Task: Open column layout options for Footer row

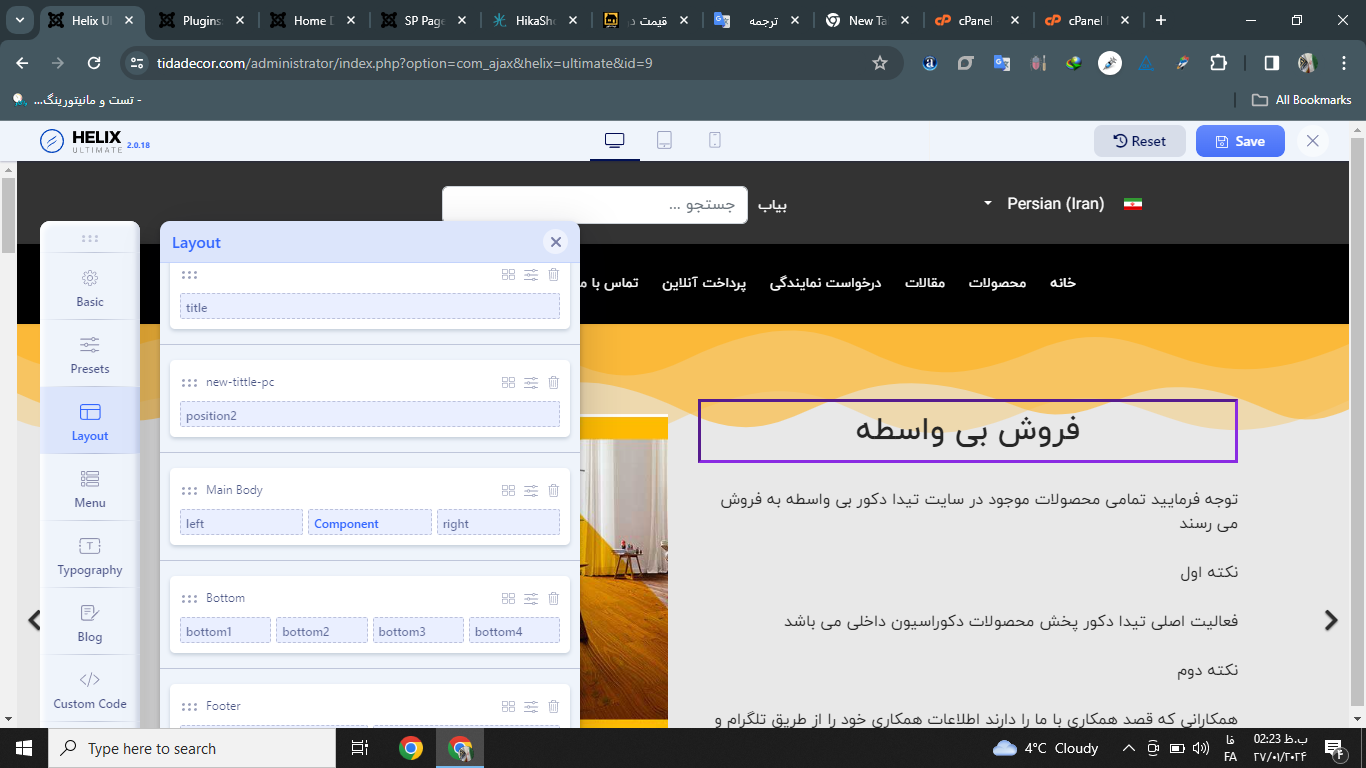Action: tap(508, 706)
